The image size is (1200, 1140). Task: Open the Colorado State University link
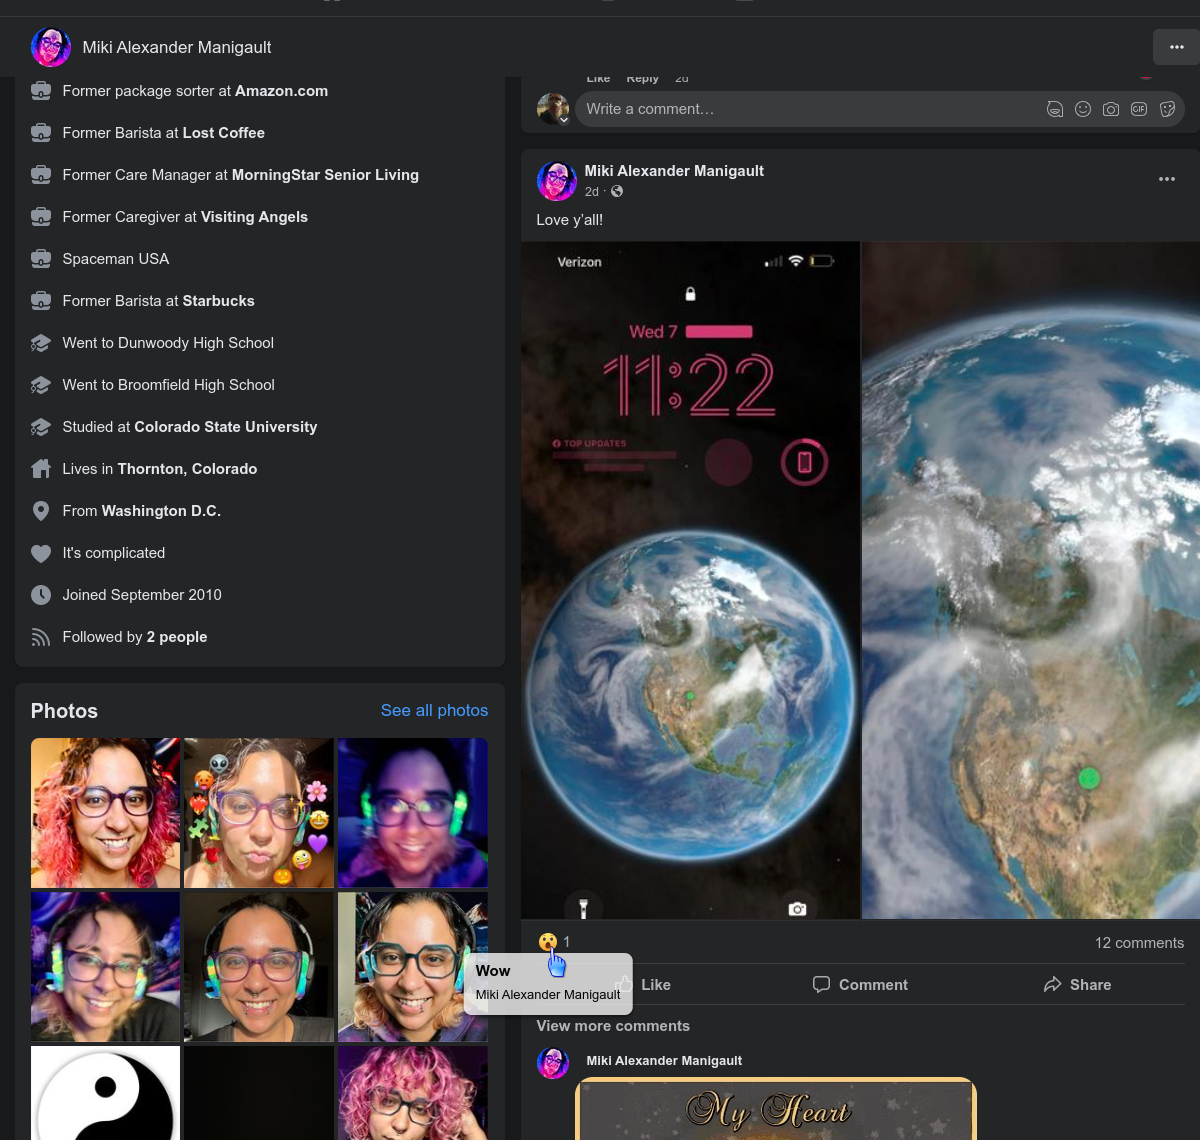coord(225,427)
